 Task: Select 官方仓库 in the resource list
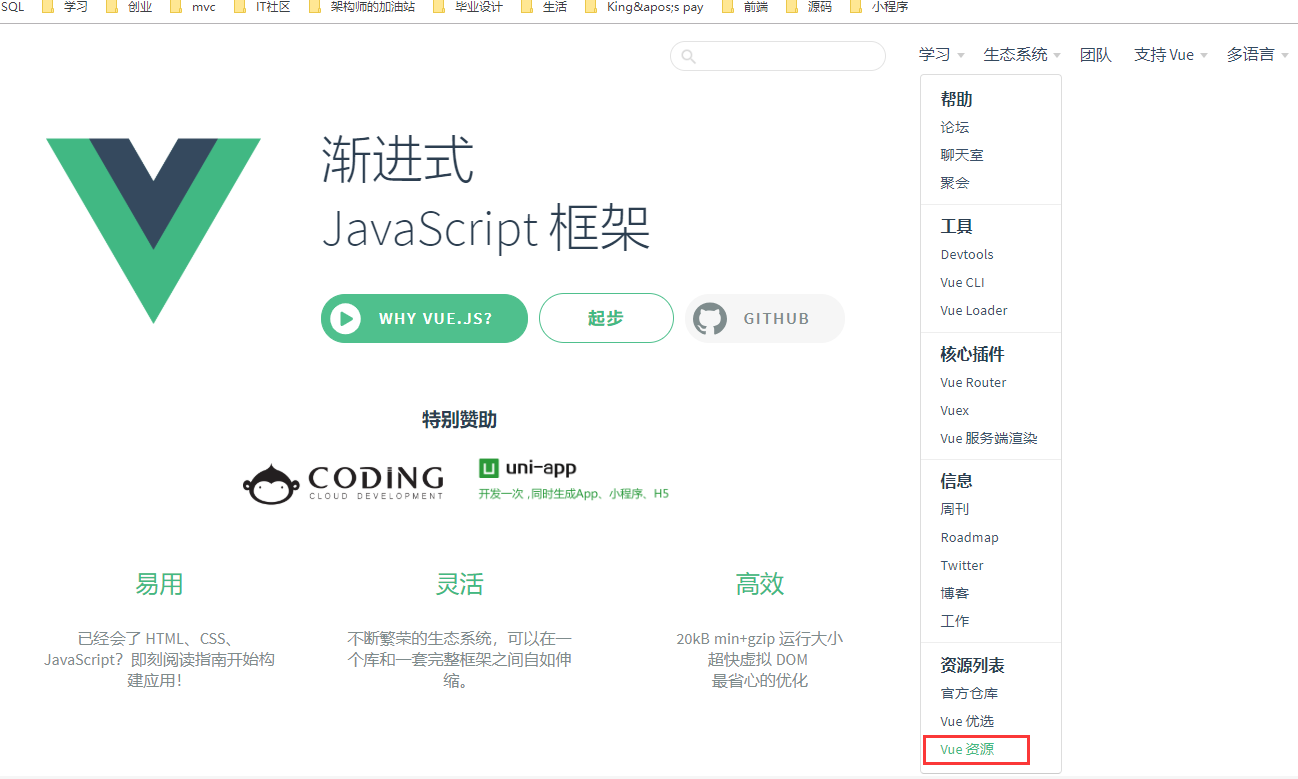(969, 693)
